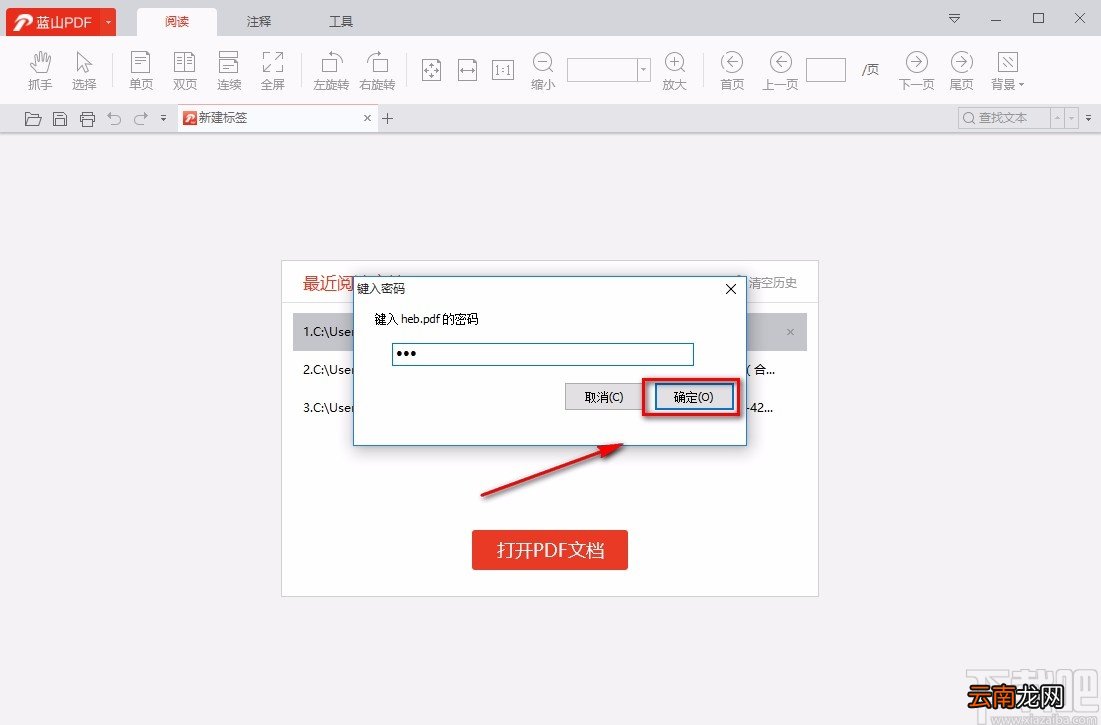
Task: Open the background (背景) options dropdown
Action: pos(1008,70)
